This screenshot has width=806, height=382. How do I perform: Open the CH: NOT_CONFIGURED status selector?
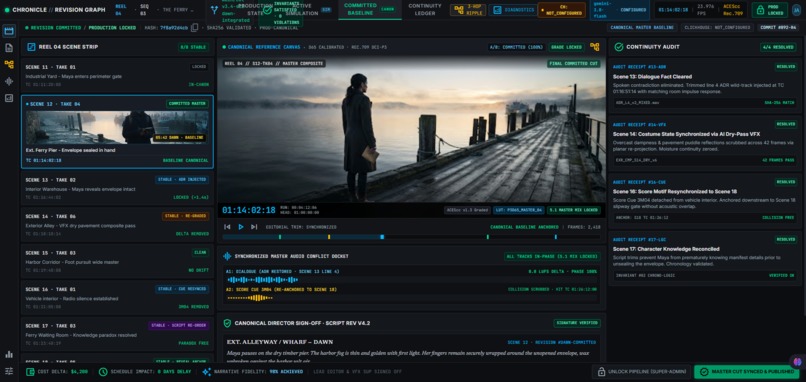click(x=562, y=10)
